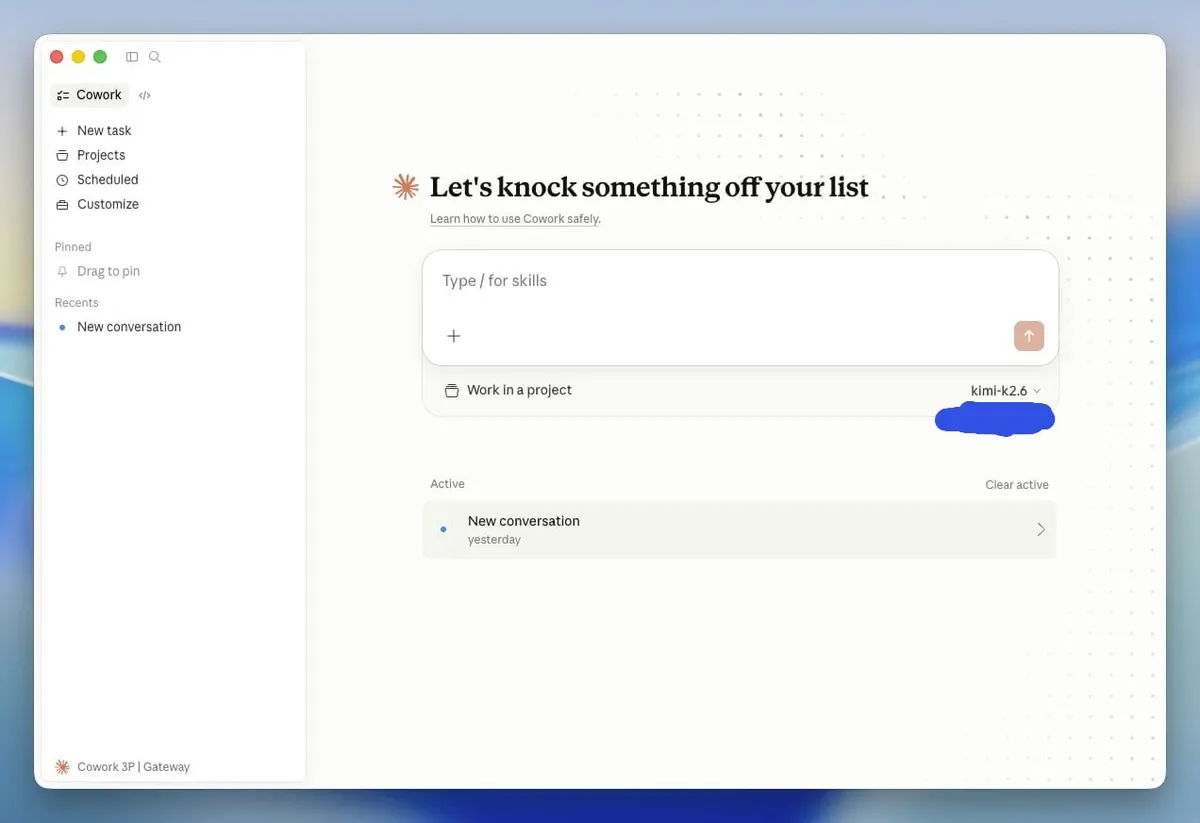Select the Cowork tab

(x=90, y=95)
